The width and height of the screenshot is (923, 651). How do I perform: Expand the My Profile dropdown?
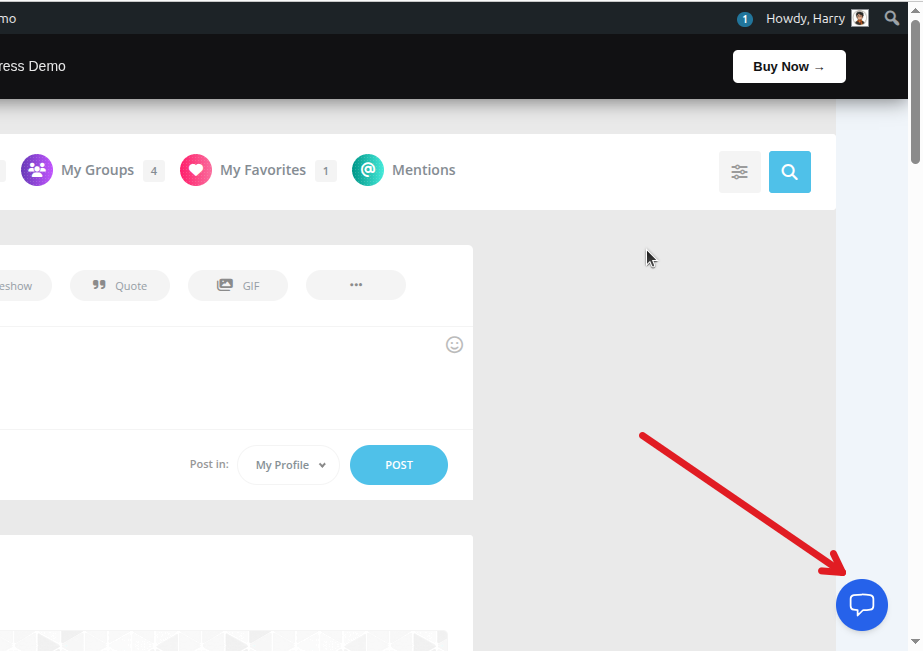pyautogui.click(x=289, y=465)
